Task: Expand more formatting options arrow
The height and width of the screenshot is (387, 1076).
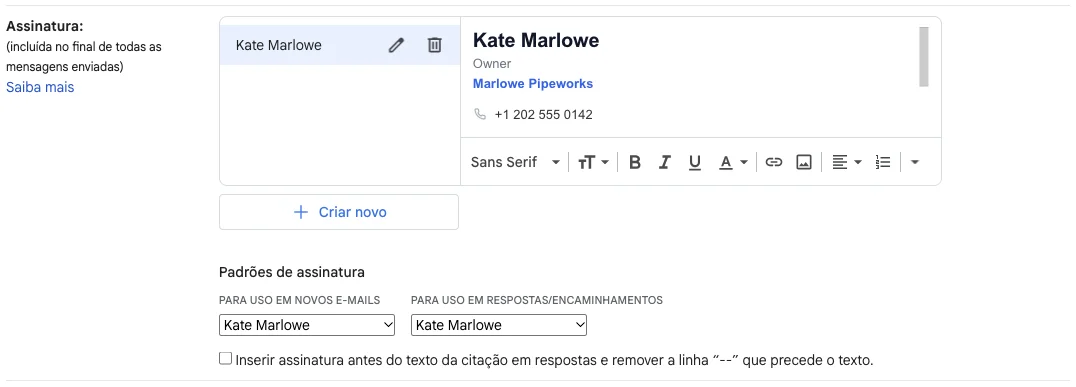Action: pyautogui.click(x=914, y=163)
